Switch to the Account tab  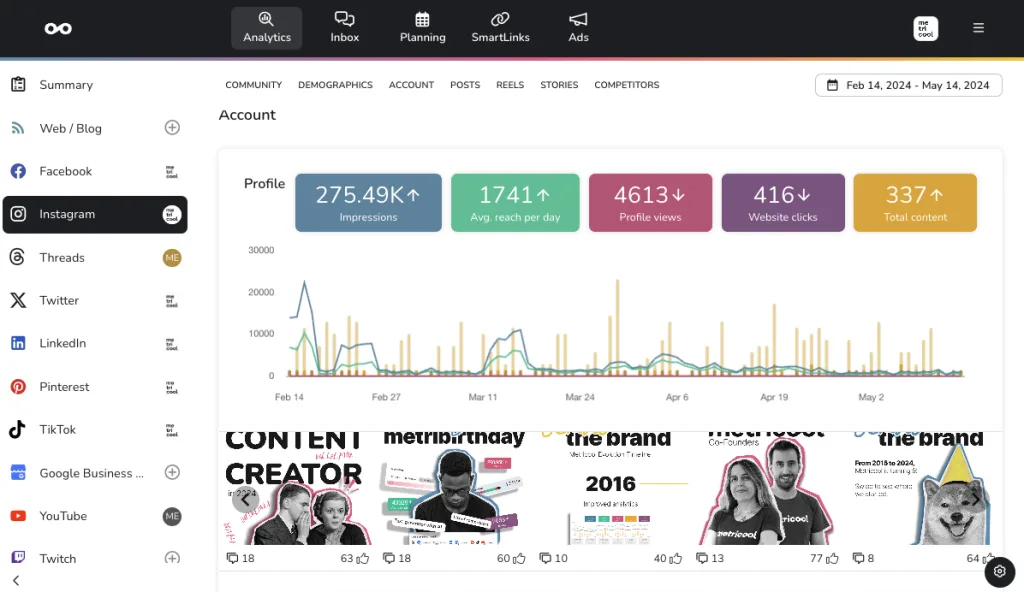tap(411, 85)
